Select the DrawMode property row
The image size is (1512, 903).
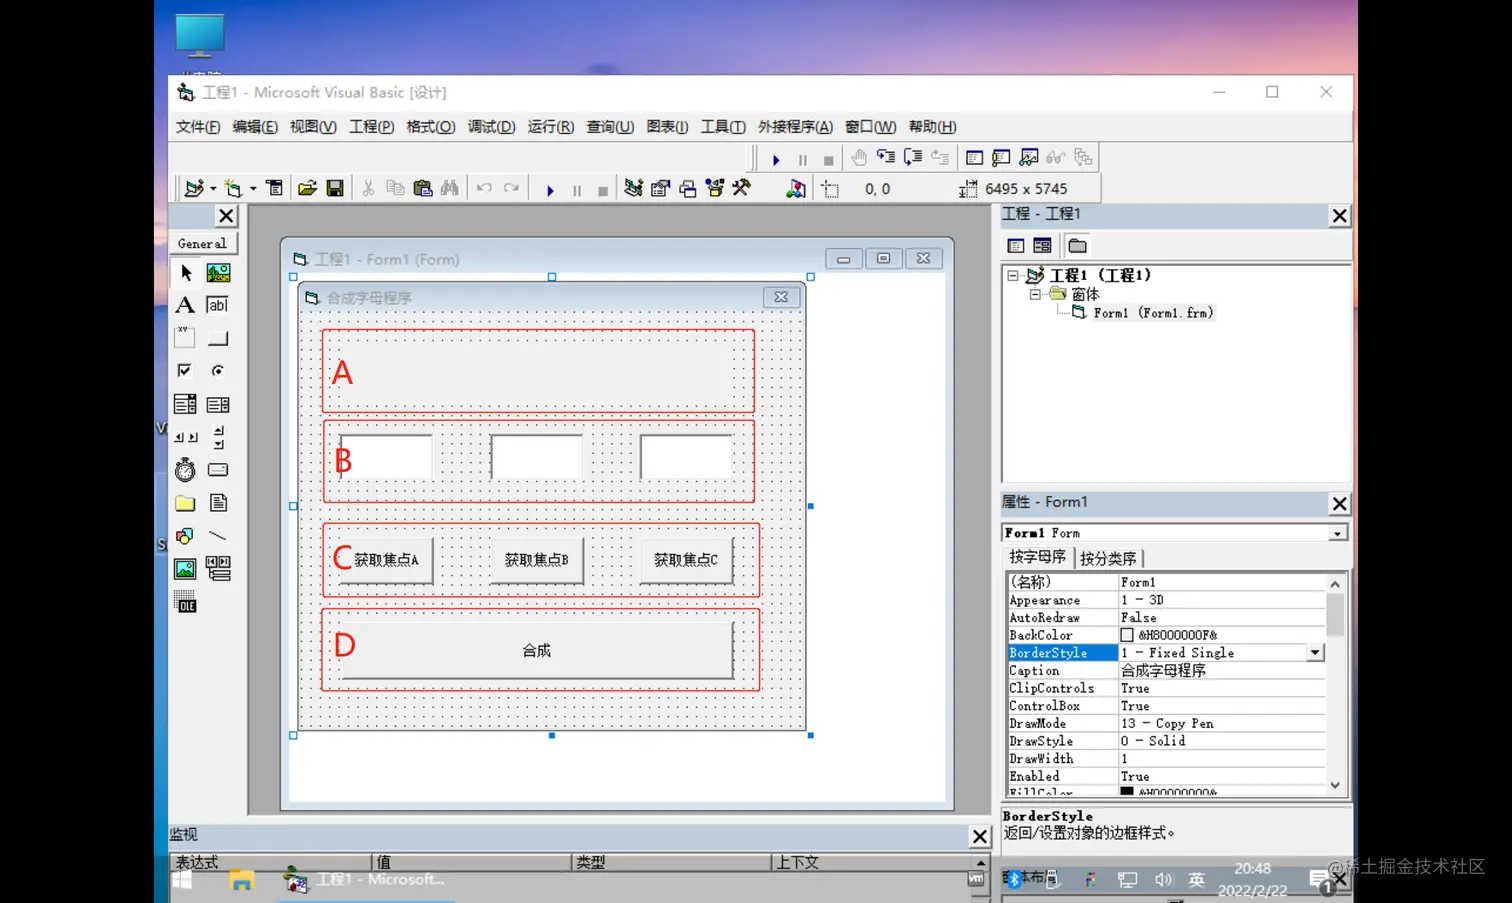1166,724
